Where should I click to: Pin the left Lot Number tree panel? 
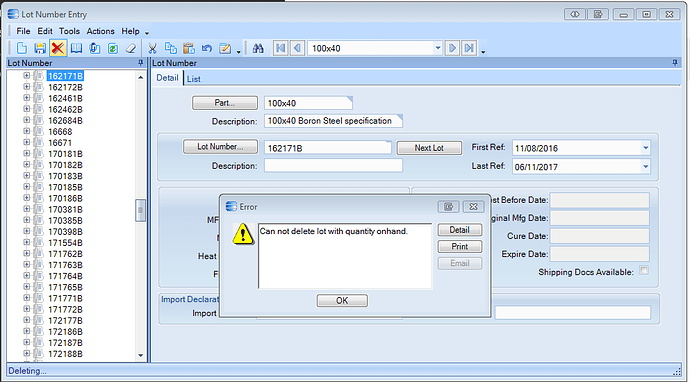click(141, 63)
